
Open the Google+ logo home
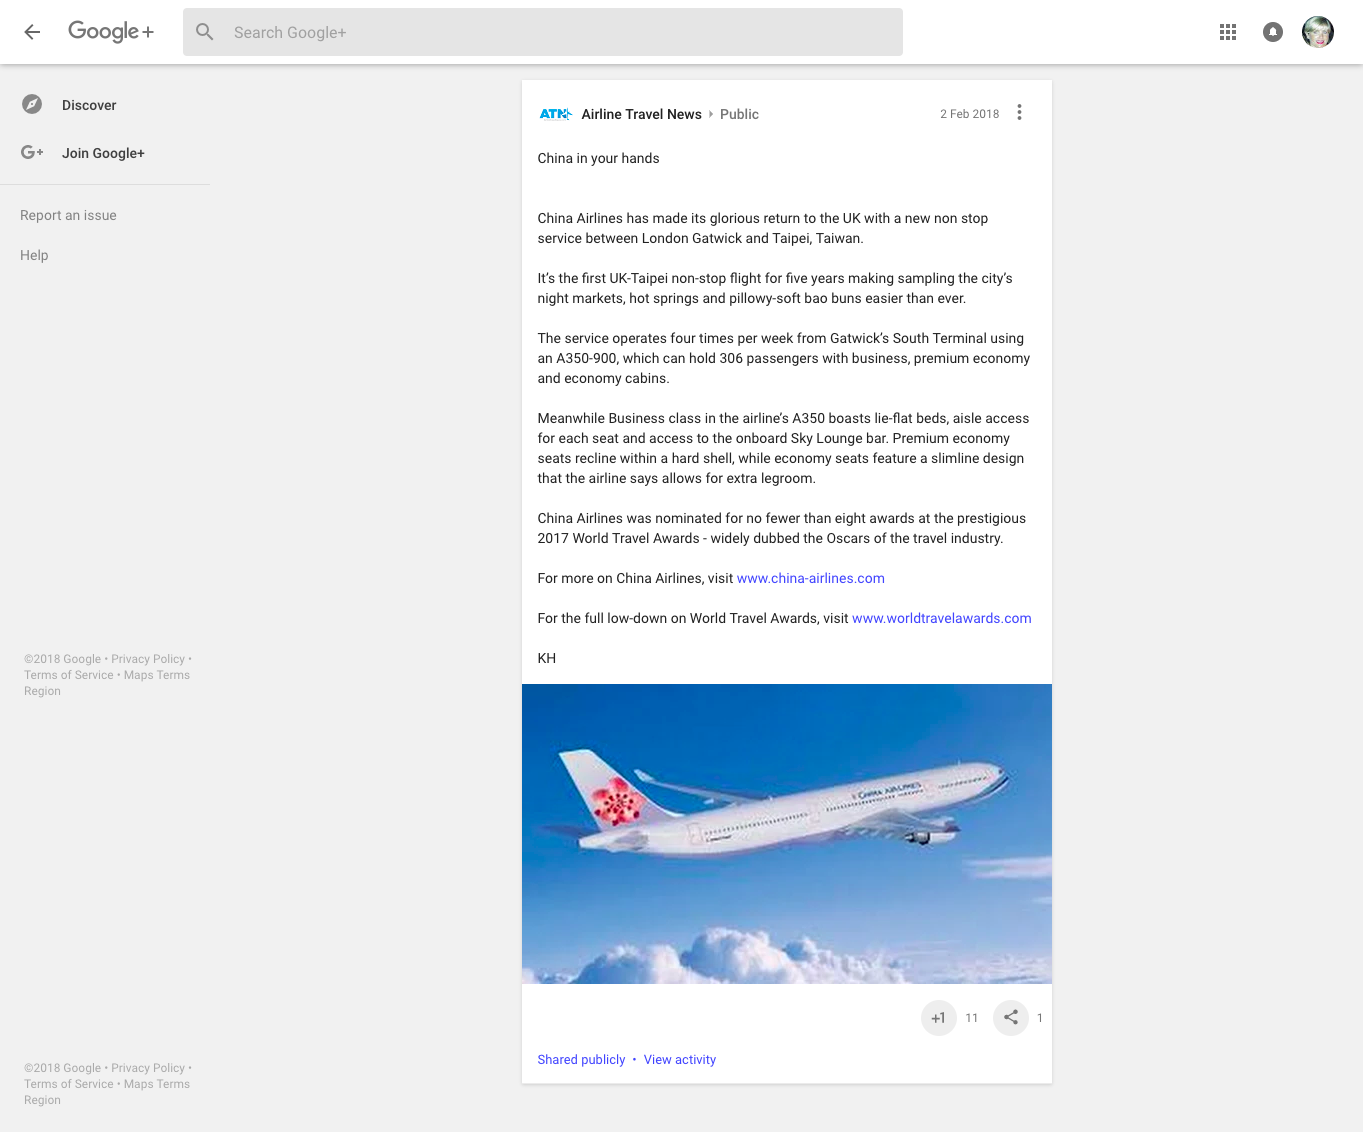tap(111, 32)
